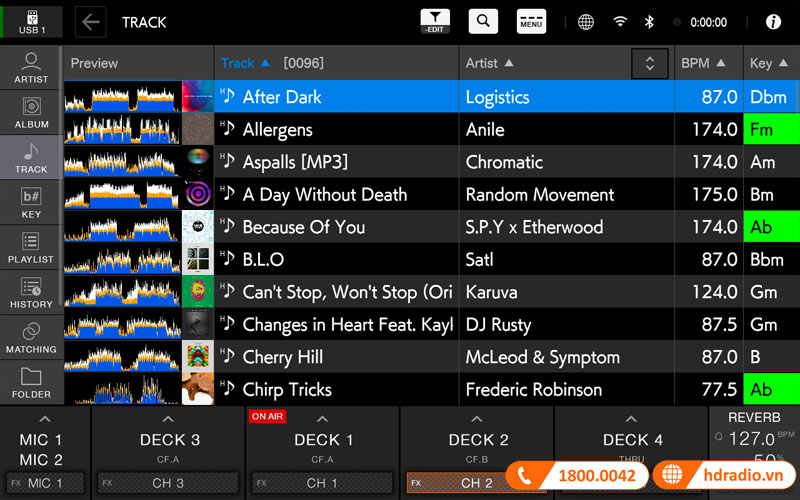Screen dimensions: 800x500
Task: Select the Because Of You track
Action: [x=430, y=227]
